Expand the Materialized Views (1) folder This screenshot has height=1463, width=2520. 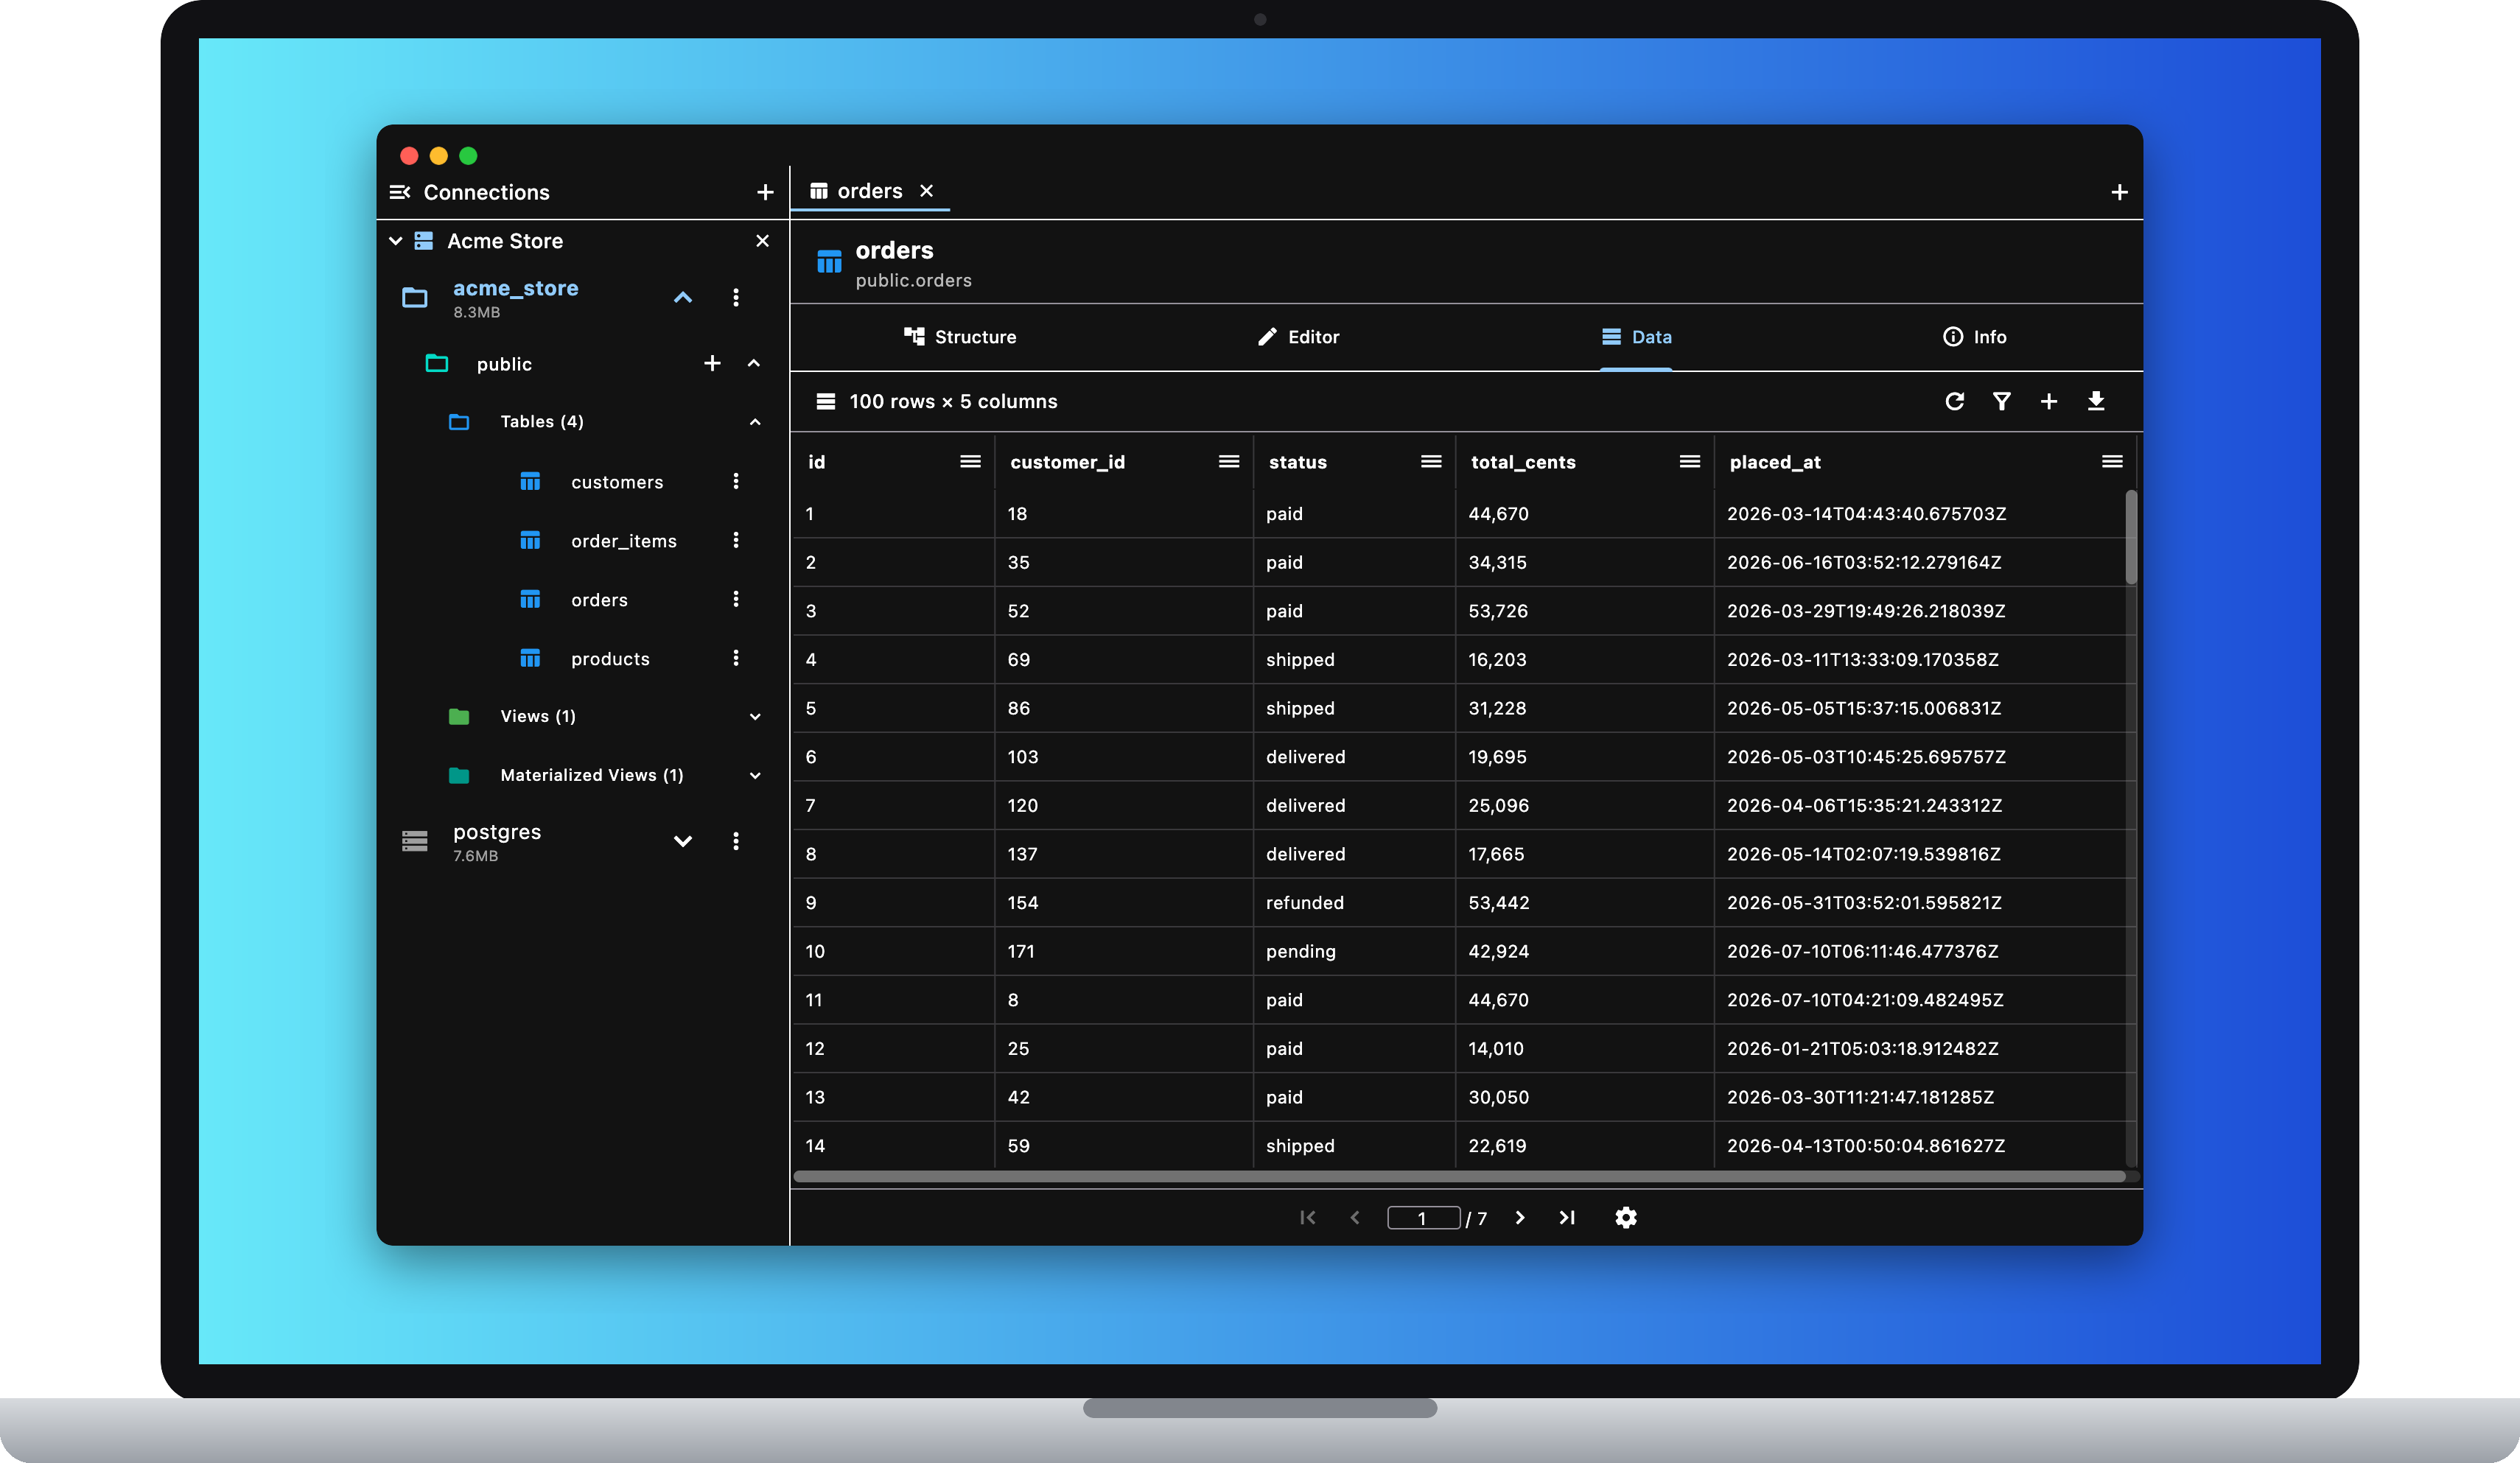coord(755,775)
